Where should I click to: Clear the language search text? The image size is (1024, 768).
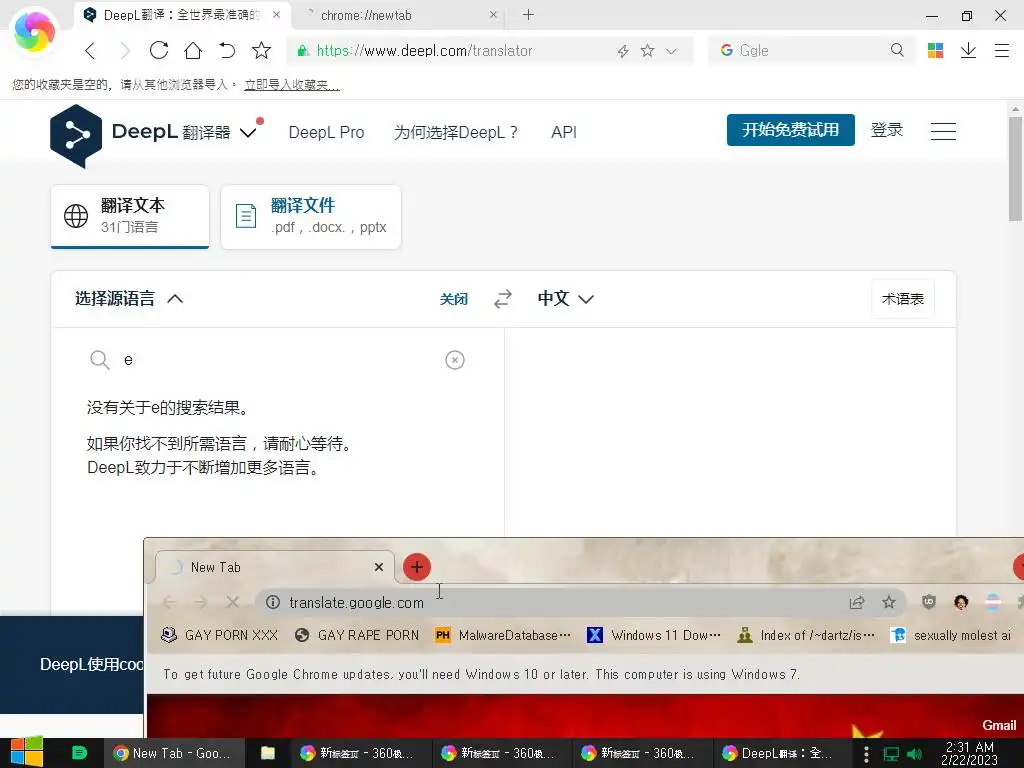tap(455, 360)
